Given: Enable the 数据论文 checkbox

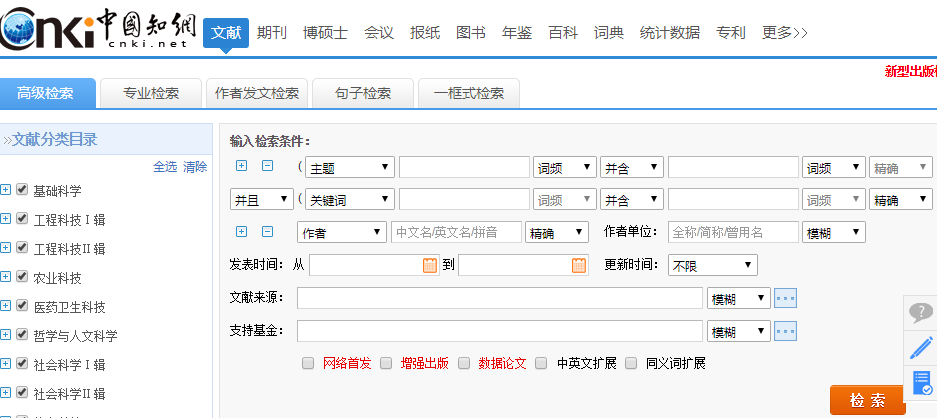Looking at the screenshot, I should point(464,363).
